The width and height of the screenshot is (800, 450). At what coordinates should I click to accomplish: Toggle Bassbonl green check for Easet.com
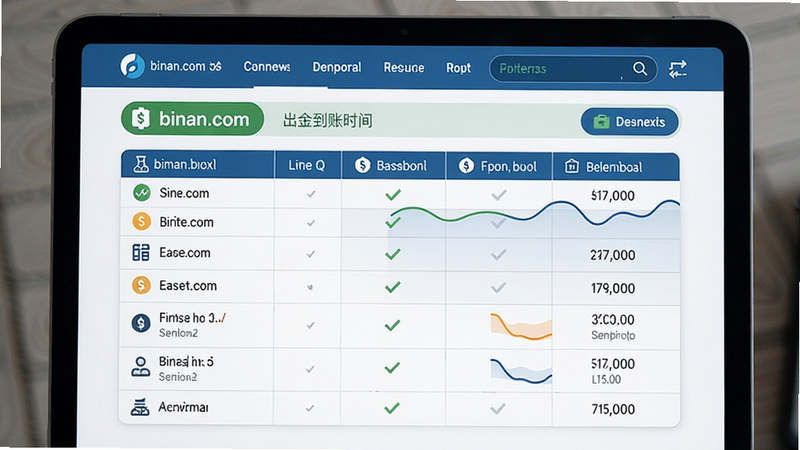point(392,287)
